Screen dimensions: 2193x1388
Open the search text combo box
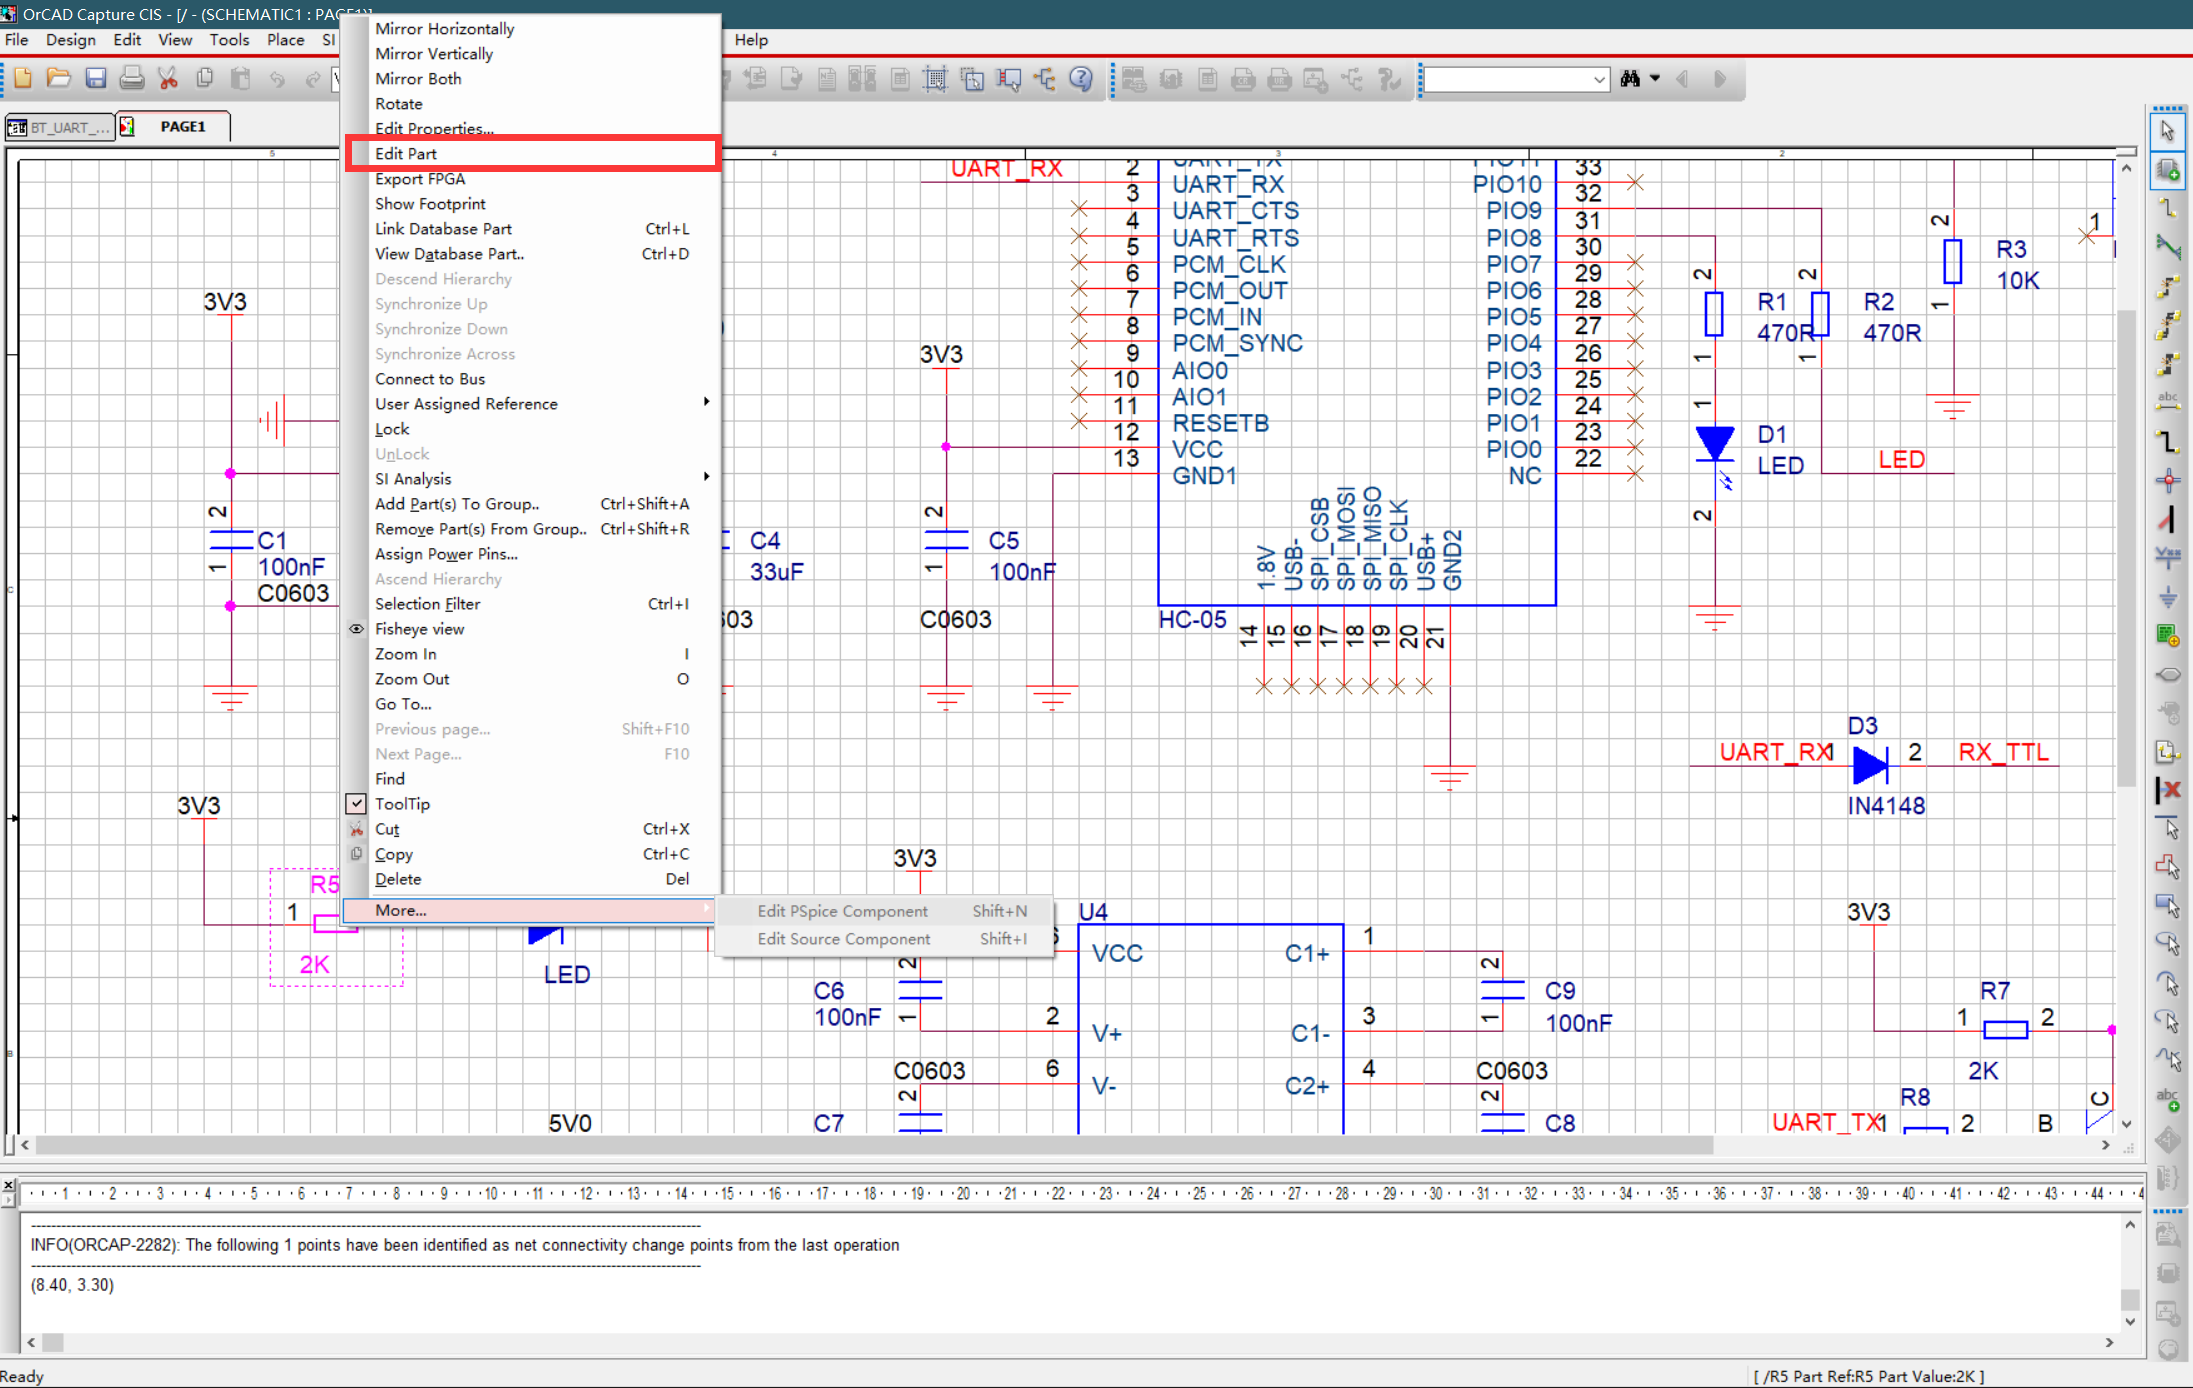point(1515,79)
